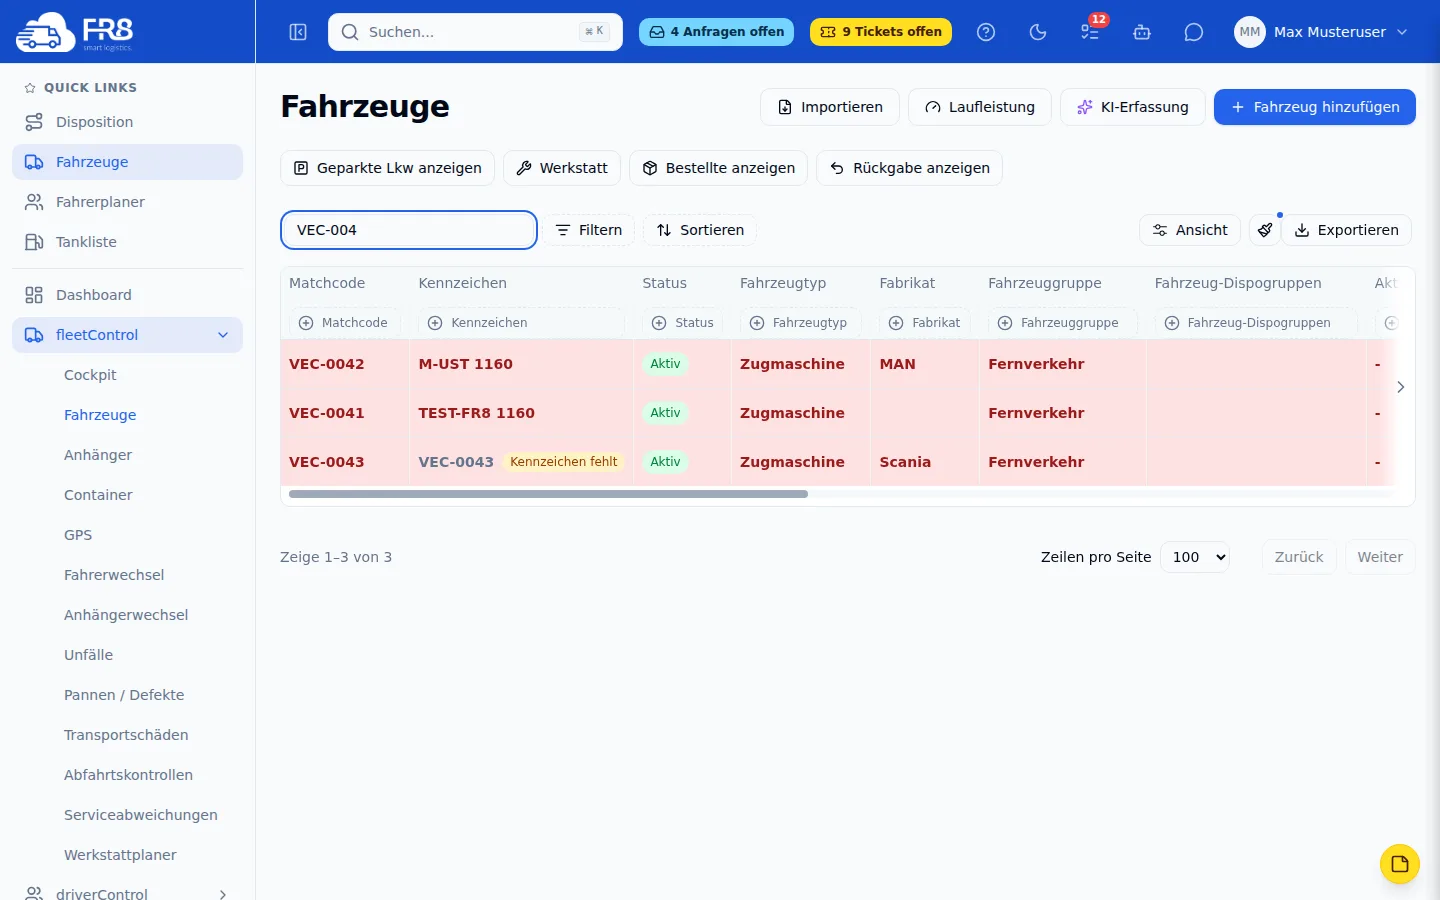1440x900 pixels.
Task: Open Anhänger under fleetControl
Action: point(98,455)
